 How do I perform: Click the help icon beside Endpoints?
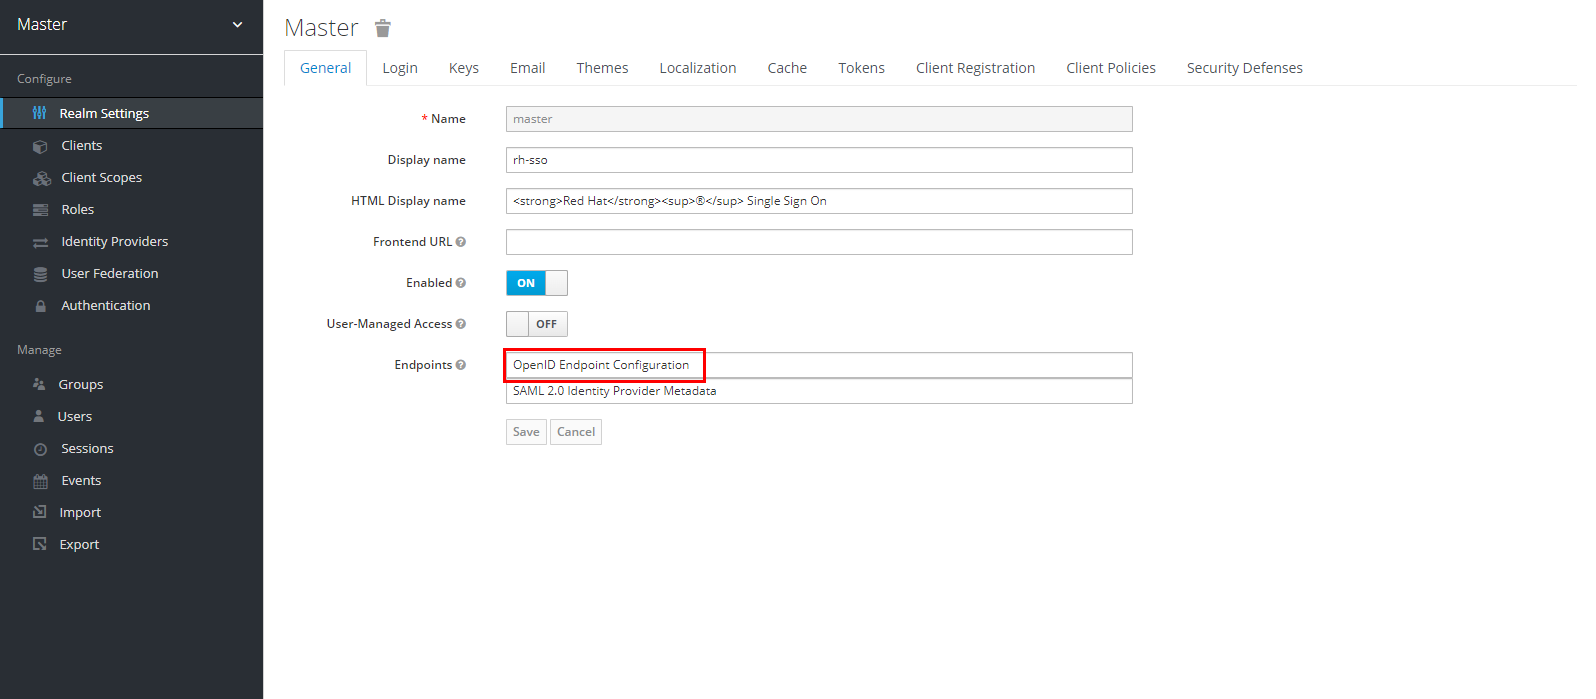tap(461, 365)
